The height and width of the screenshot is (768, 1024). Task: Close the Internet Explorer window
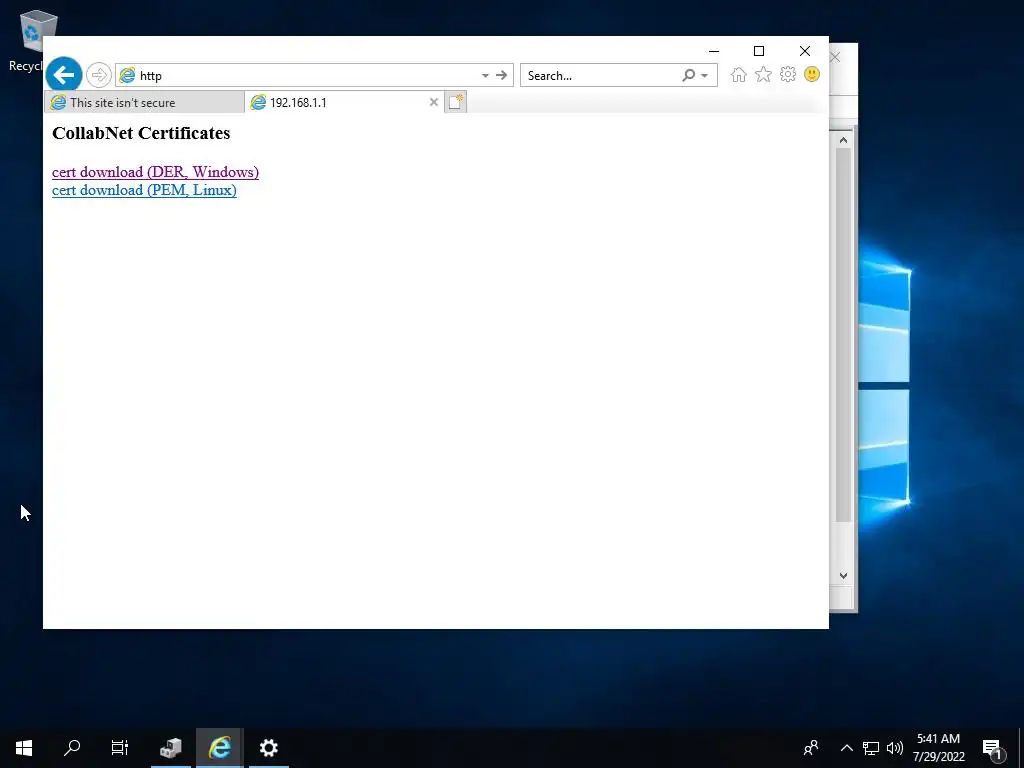[805, 51]
